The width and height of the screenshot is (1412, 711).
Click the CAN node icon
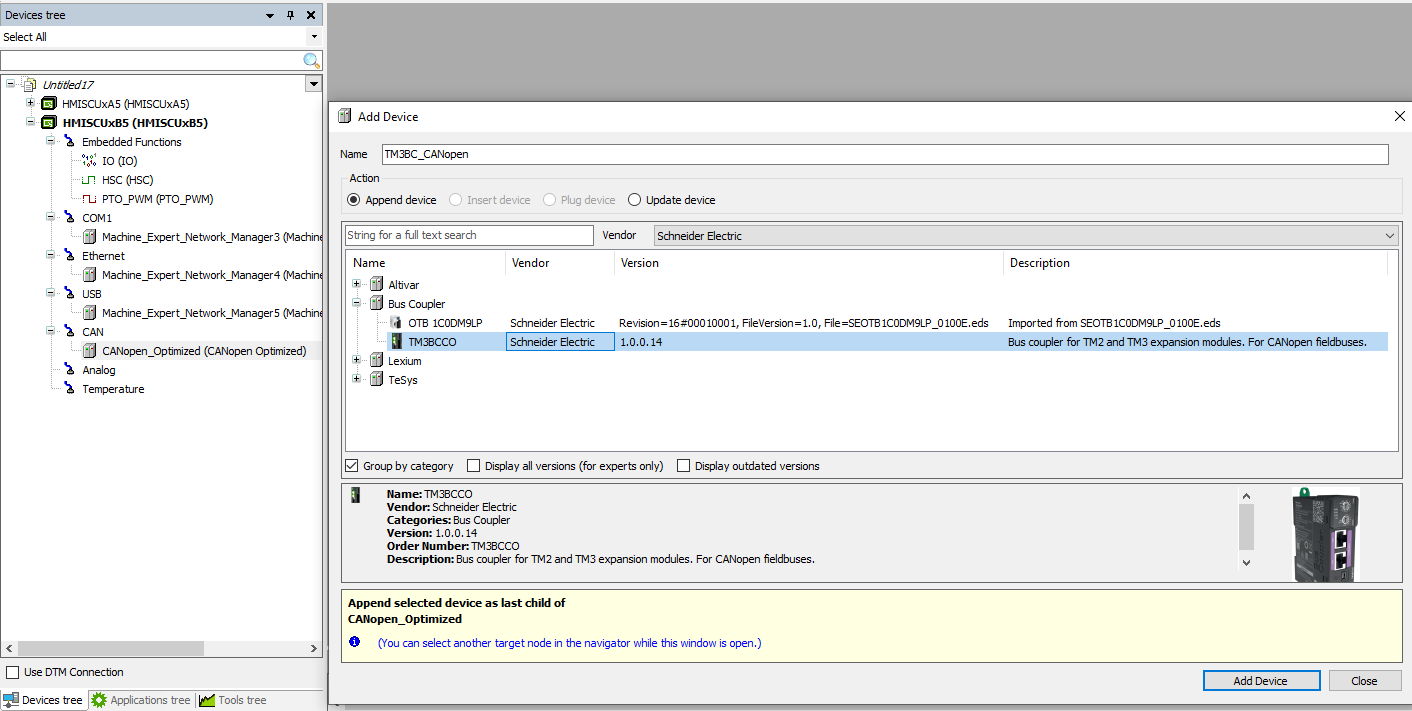click(x=69, y=332)
